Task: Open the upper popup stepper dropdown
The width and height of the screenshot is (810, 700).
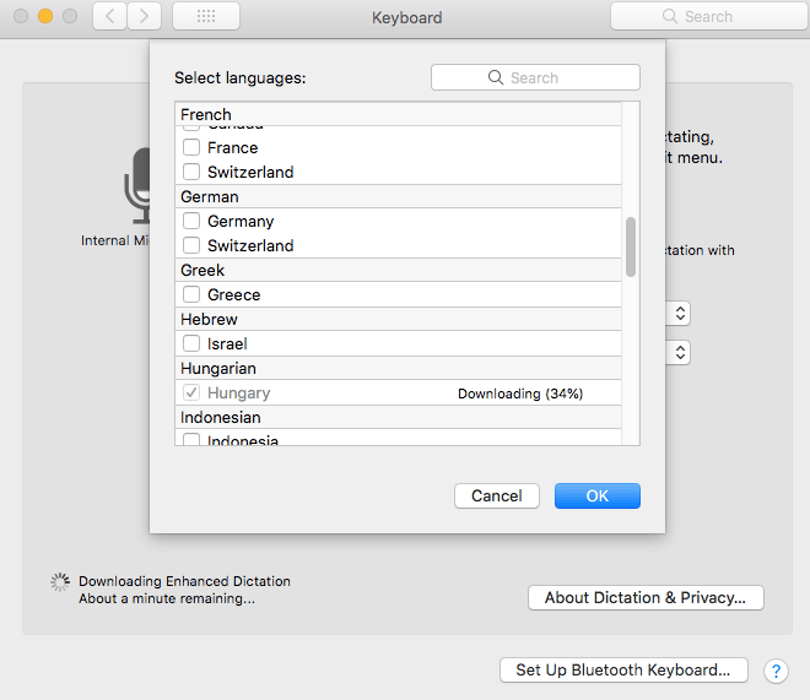Action: pyautogui.click(x=680, y=313)
